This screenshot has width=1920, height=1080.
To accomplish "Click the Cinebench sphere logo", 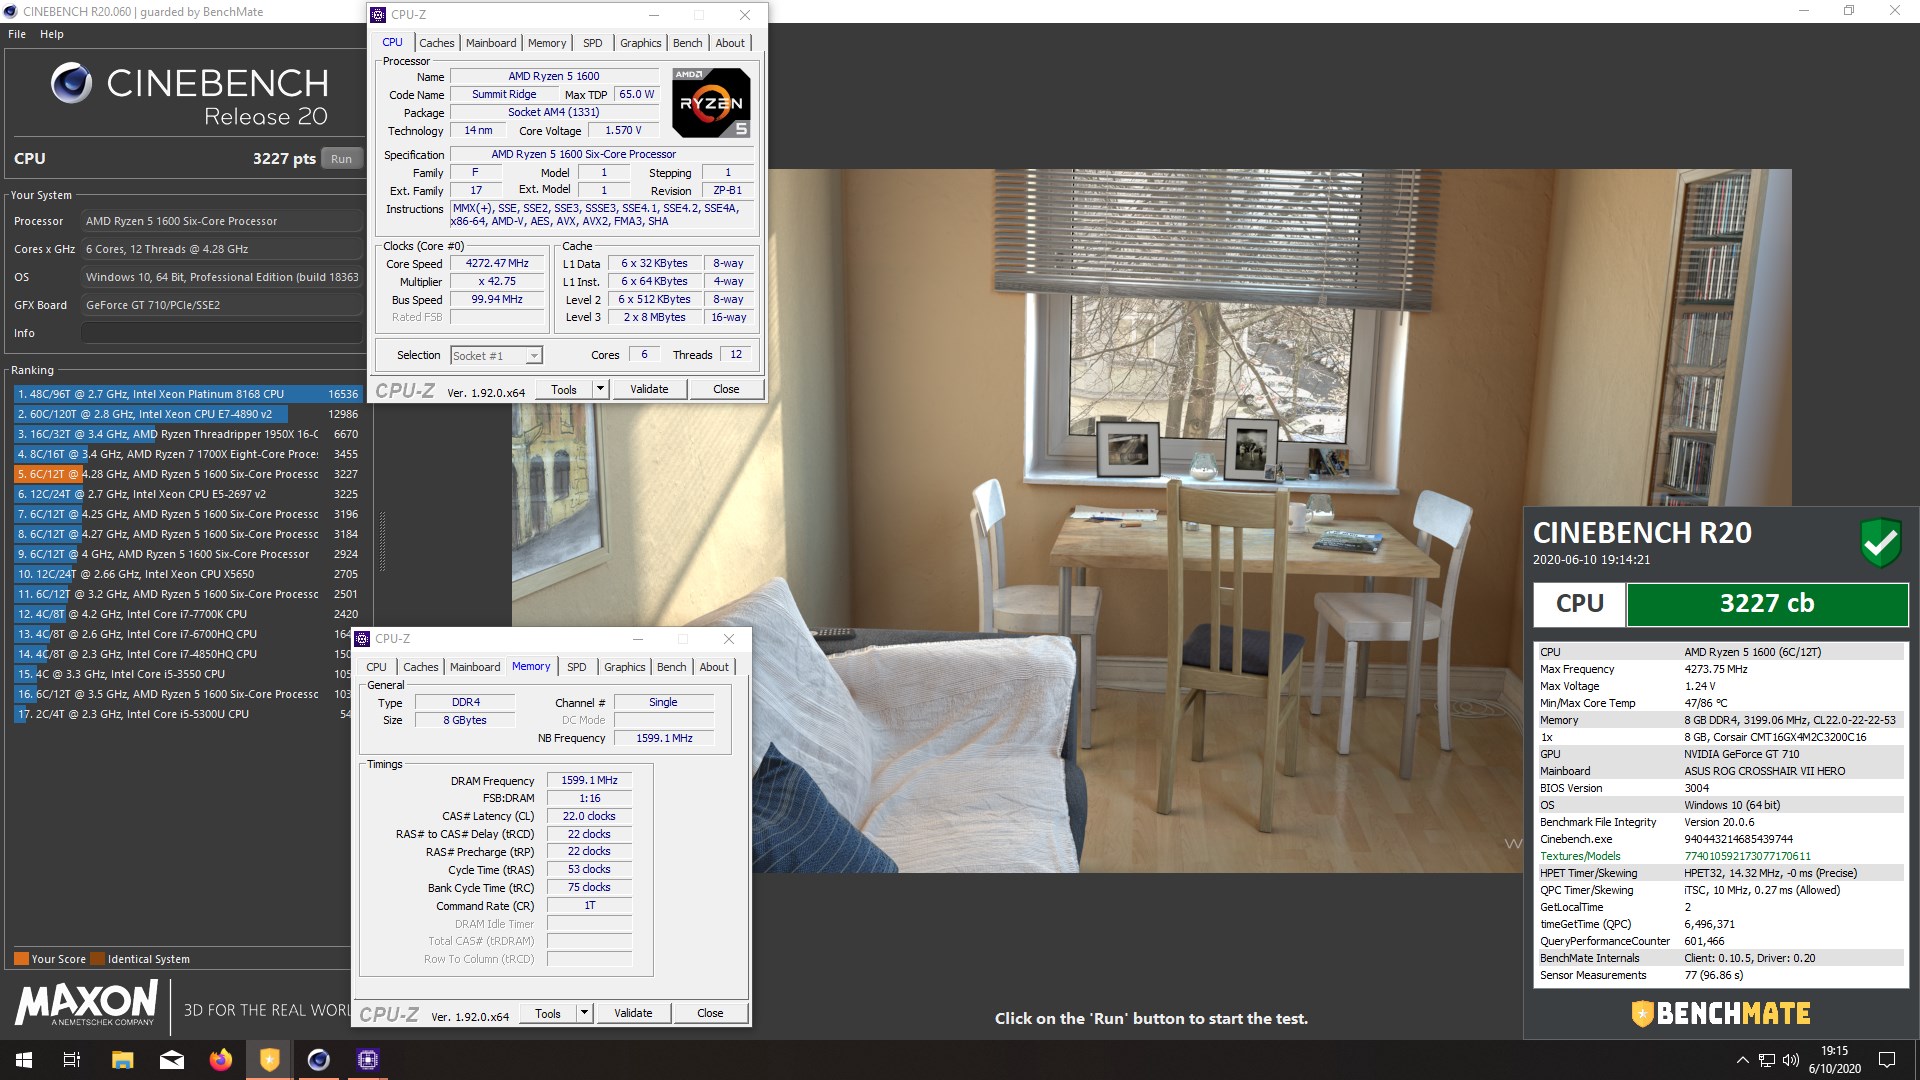I will (71, 83).
